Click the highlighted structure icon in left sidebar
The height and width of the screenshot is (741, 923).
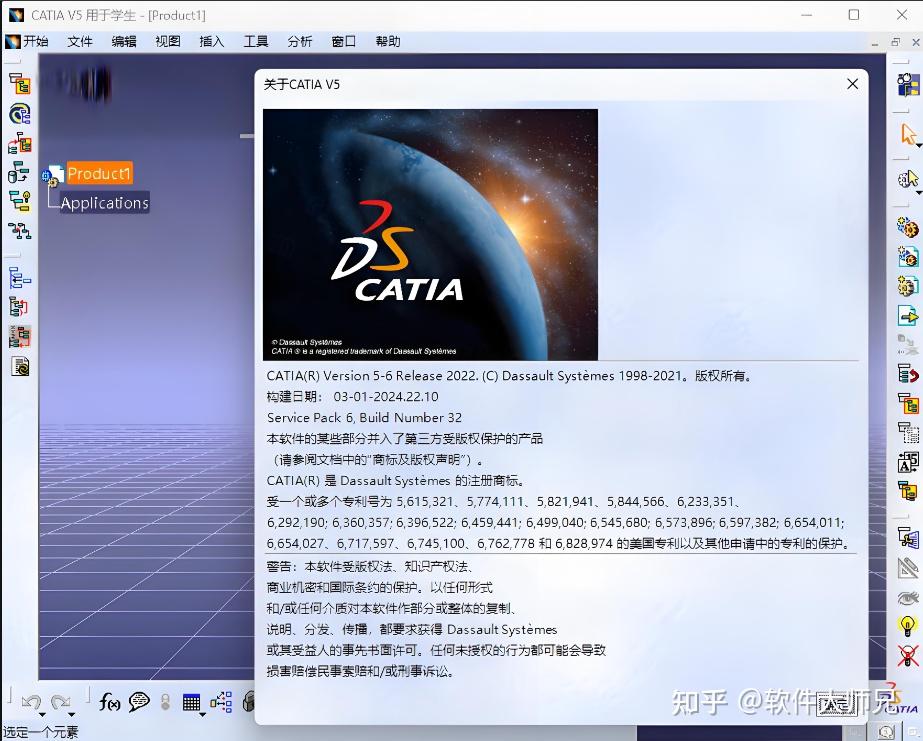coord(21,81)
